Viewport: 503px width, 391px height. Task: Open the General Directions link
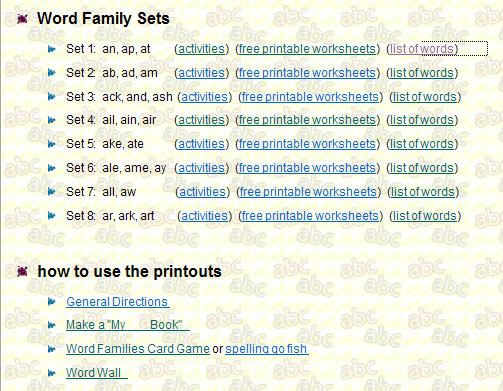tap(118, 302)
